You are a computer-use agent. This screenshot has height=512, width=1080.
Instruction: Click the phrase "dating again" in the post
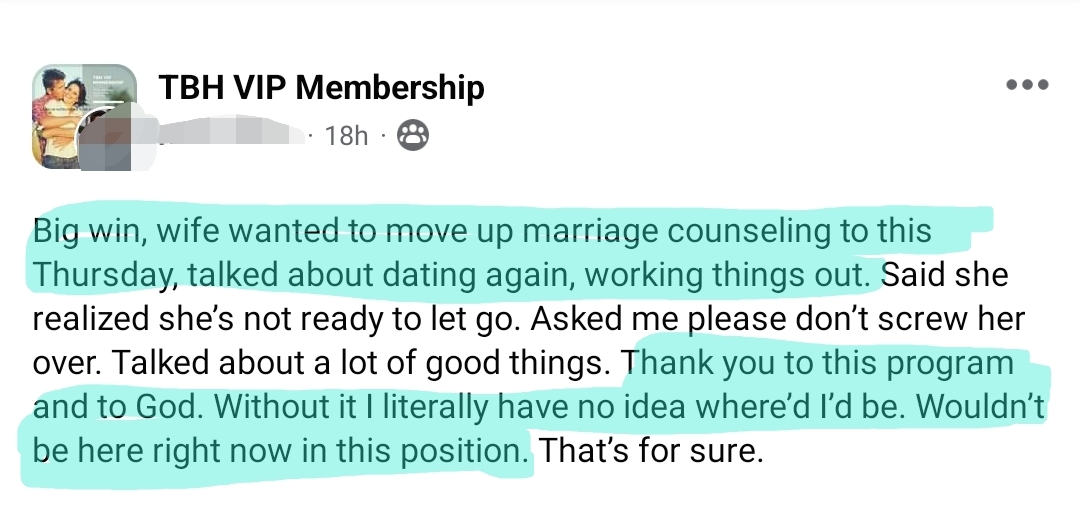(456, 272)
